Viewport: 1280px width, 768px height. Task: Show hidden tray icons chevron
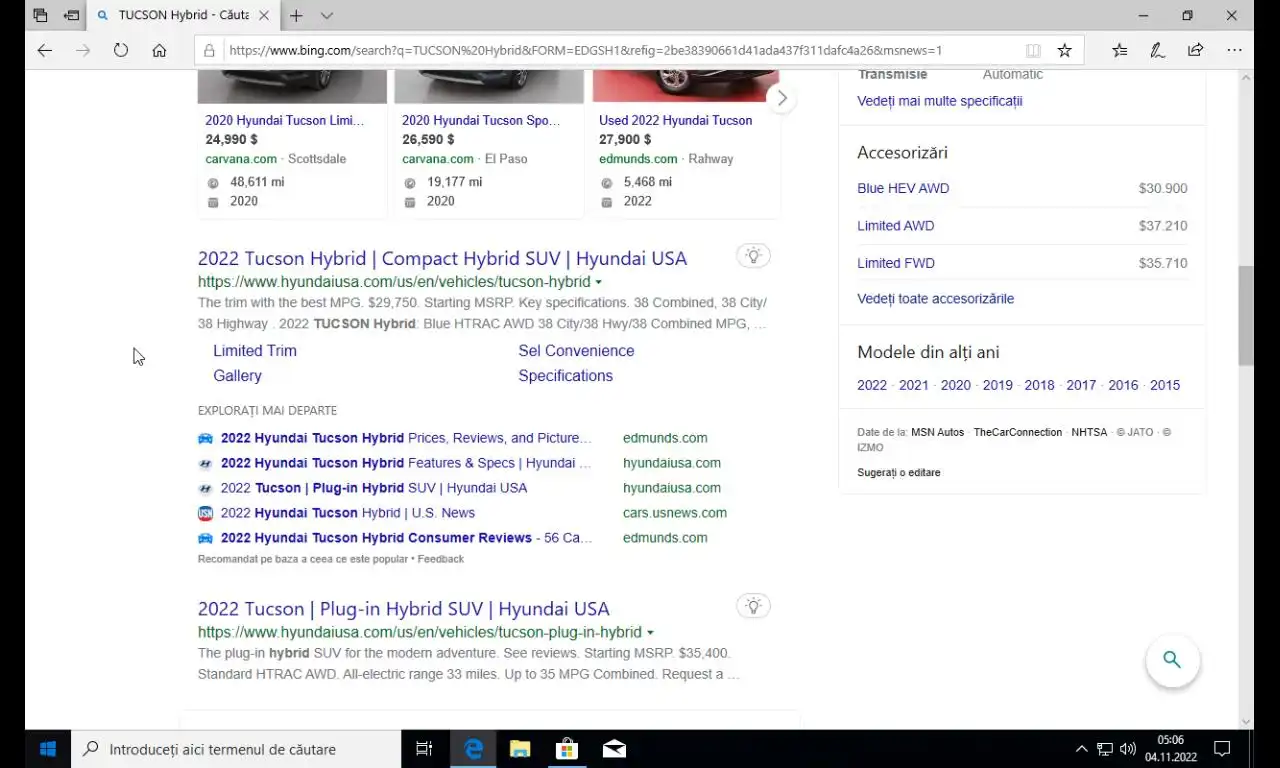click(1081, 749)
